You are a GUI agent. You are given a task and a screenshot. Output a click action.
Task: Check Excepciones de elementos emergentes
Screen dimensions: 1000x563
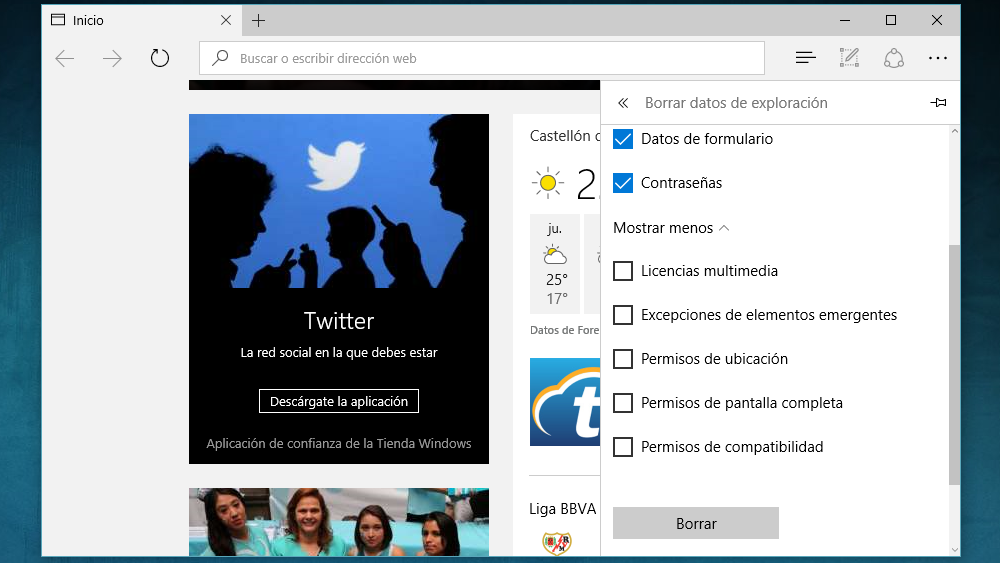623,315
